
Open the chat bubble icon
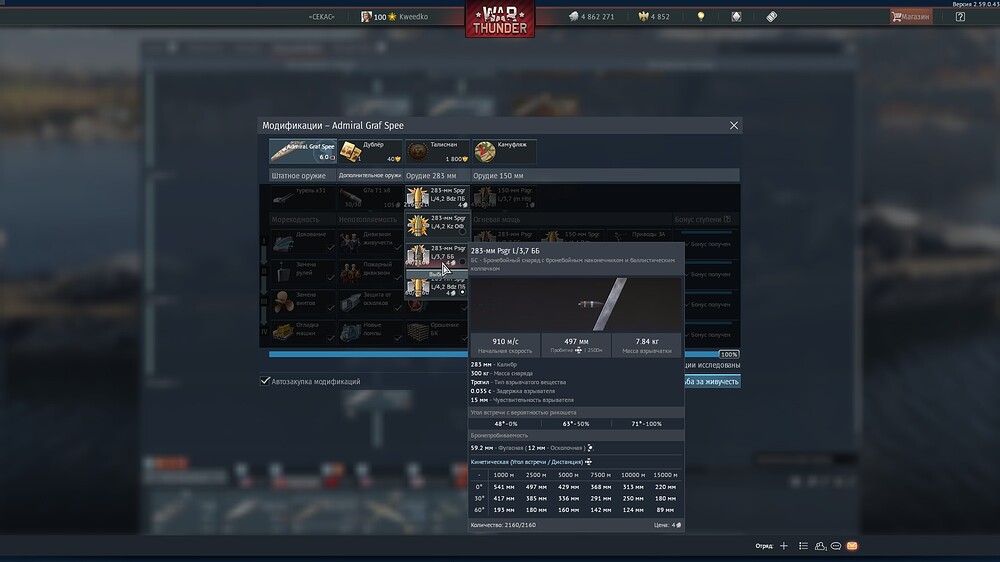[836, 546]
